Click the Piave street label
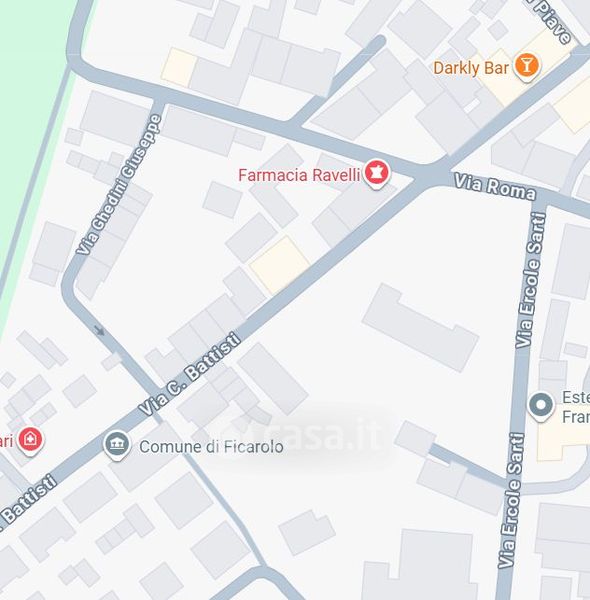 553,21
